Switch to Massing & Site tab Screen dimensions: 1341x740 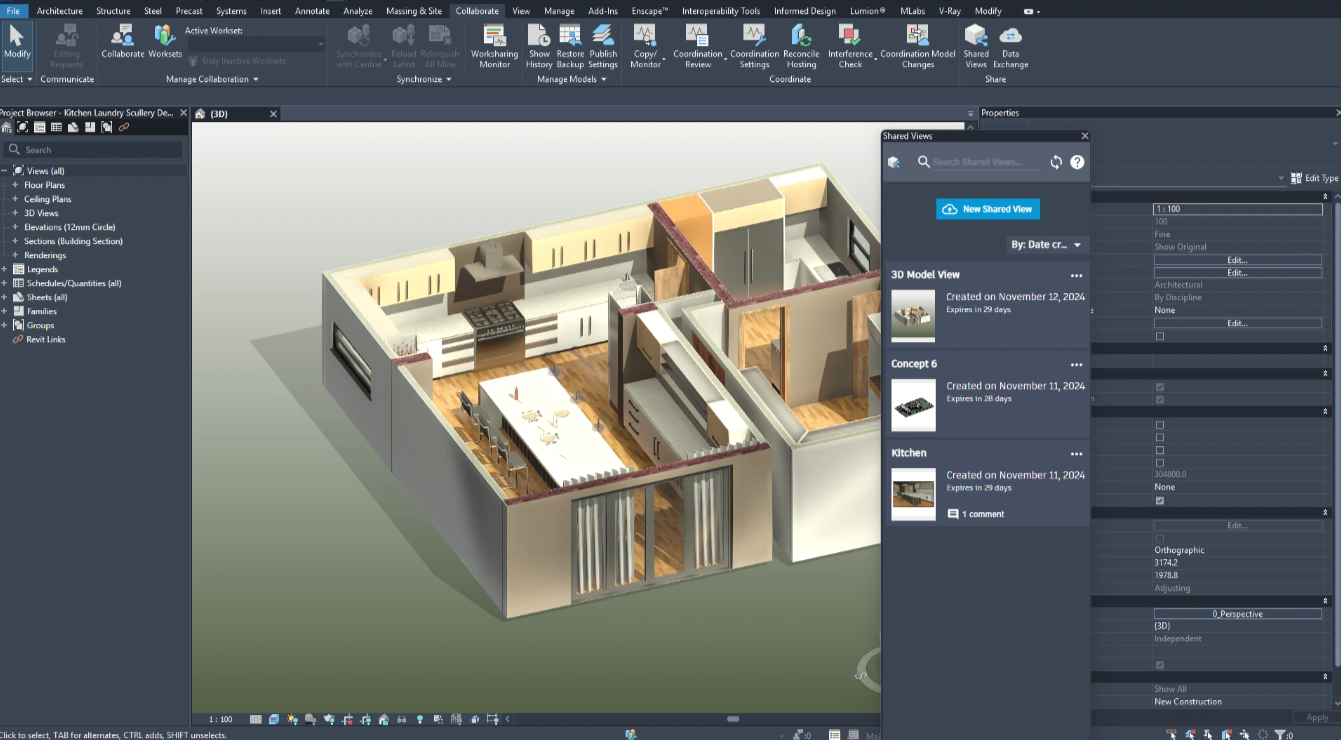[414, 11]
